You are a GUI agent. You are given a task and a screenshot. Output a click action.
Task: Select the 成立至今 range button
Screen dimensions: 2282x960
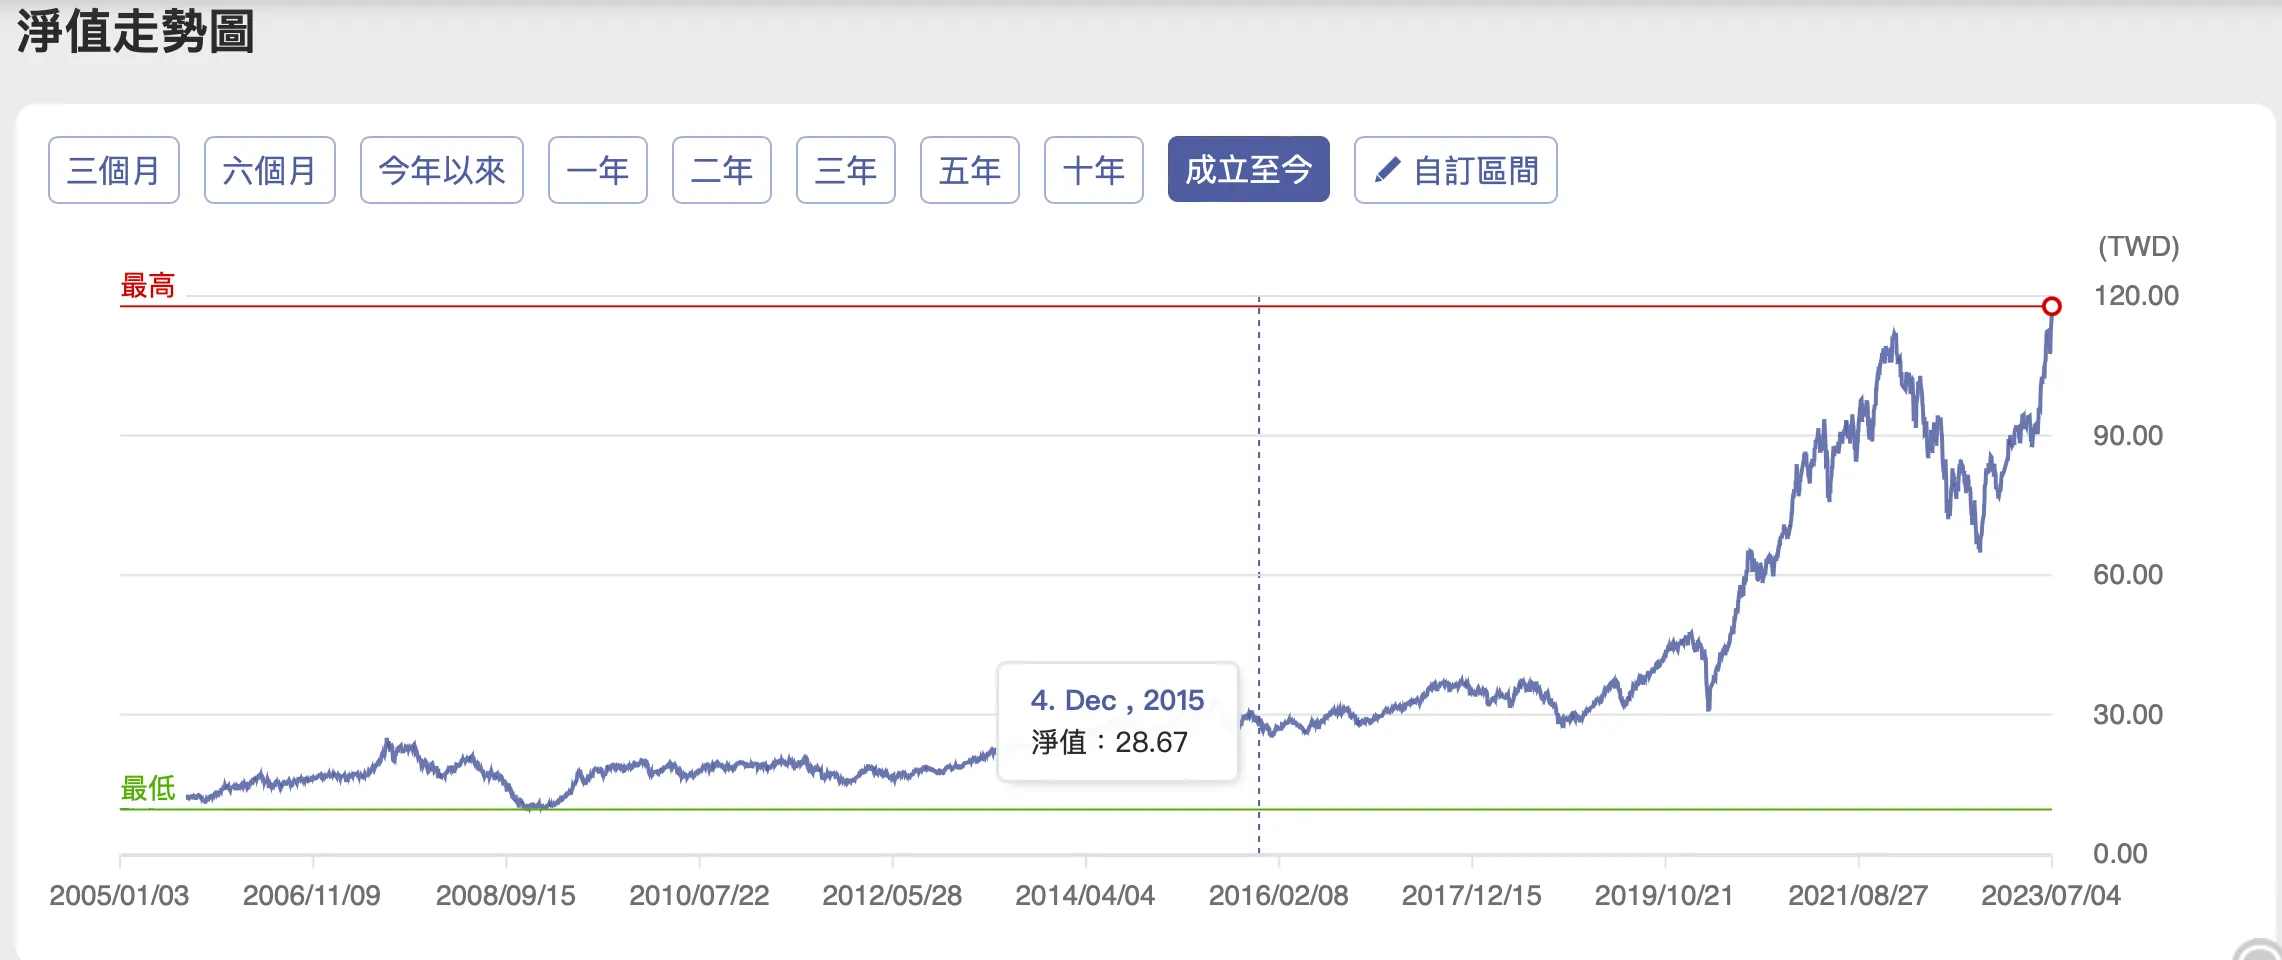[x=1249, y=170]
